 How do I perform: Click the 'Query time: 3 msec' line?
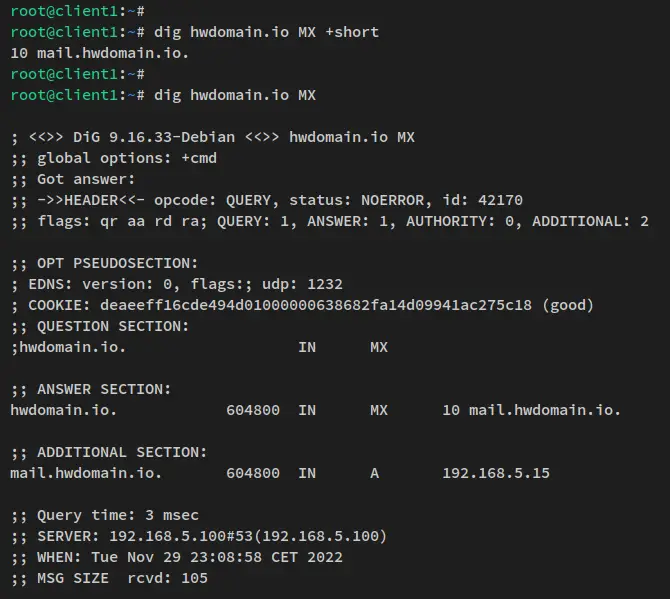(x=104, y=515)
